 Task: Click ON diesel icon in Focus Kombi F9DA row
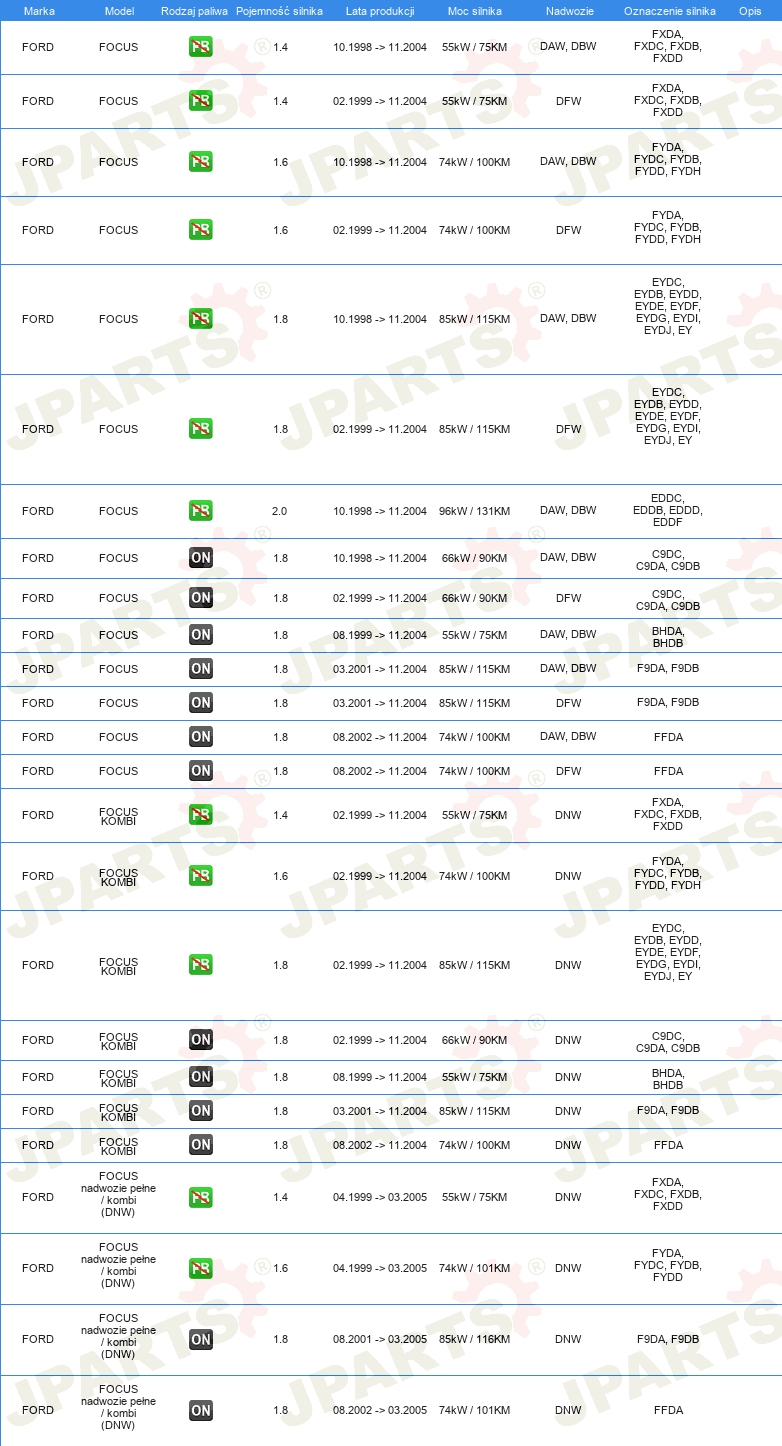[201, 1111]
